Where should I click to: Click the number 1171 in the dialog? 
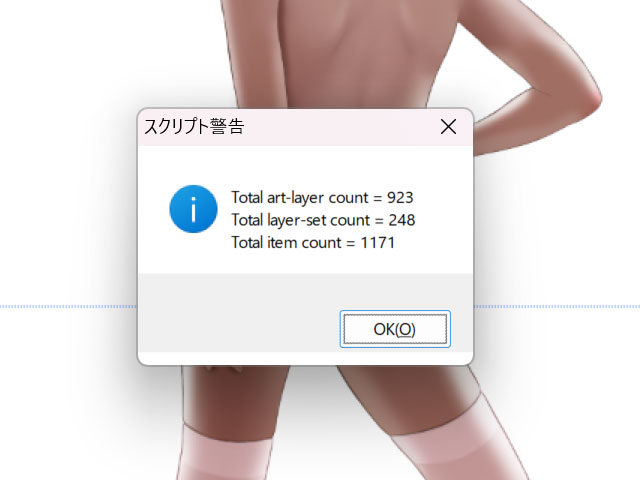click(378, 242)
